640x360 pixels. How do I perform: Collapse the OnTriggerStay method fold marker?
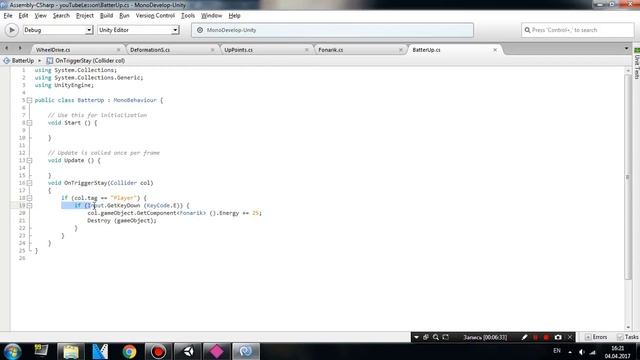pos(29,183)
